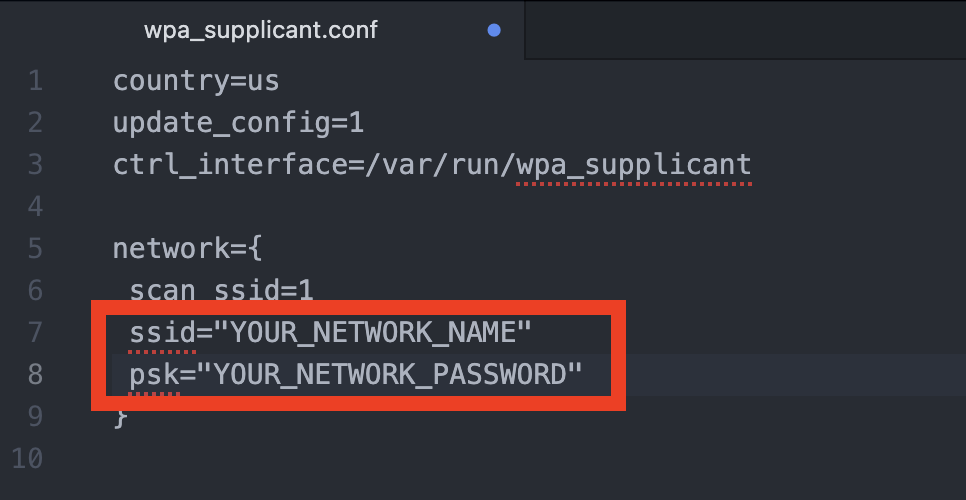Click the empty tab bar area beside the tab
Image resolution: width=966 pixels, height=500 pixels.
coord(744,30)
